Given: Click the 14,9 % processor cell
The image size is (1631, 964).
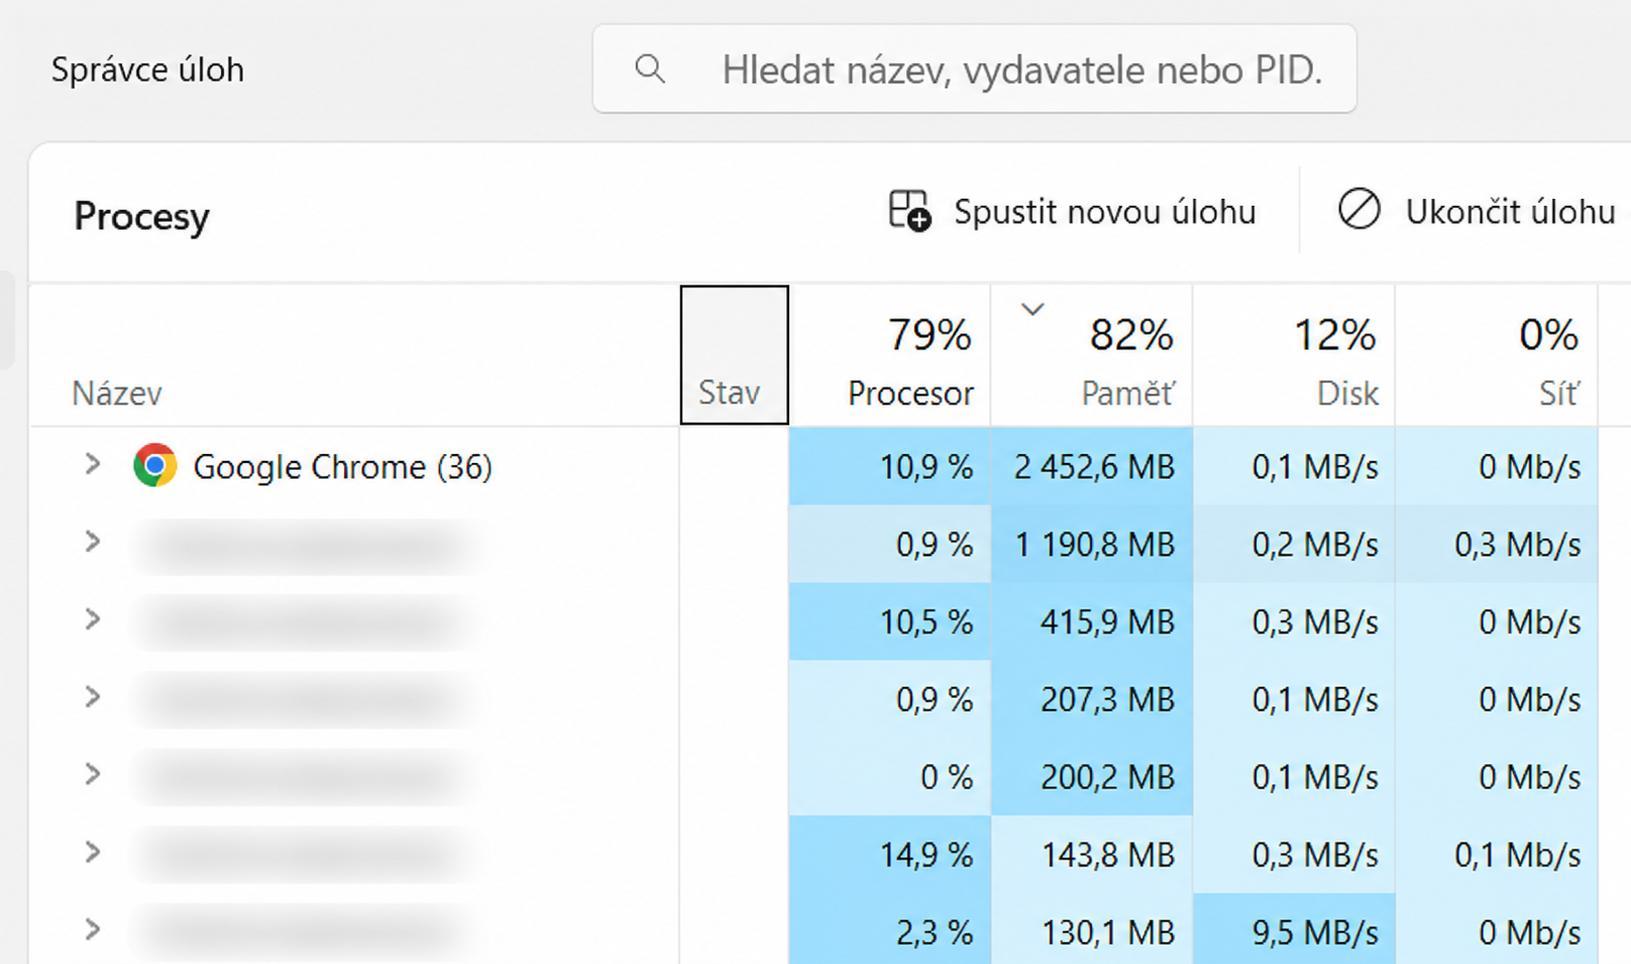Looking at the screenshot, I should [890, 854].
